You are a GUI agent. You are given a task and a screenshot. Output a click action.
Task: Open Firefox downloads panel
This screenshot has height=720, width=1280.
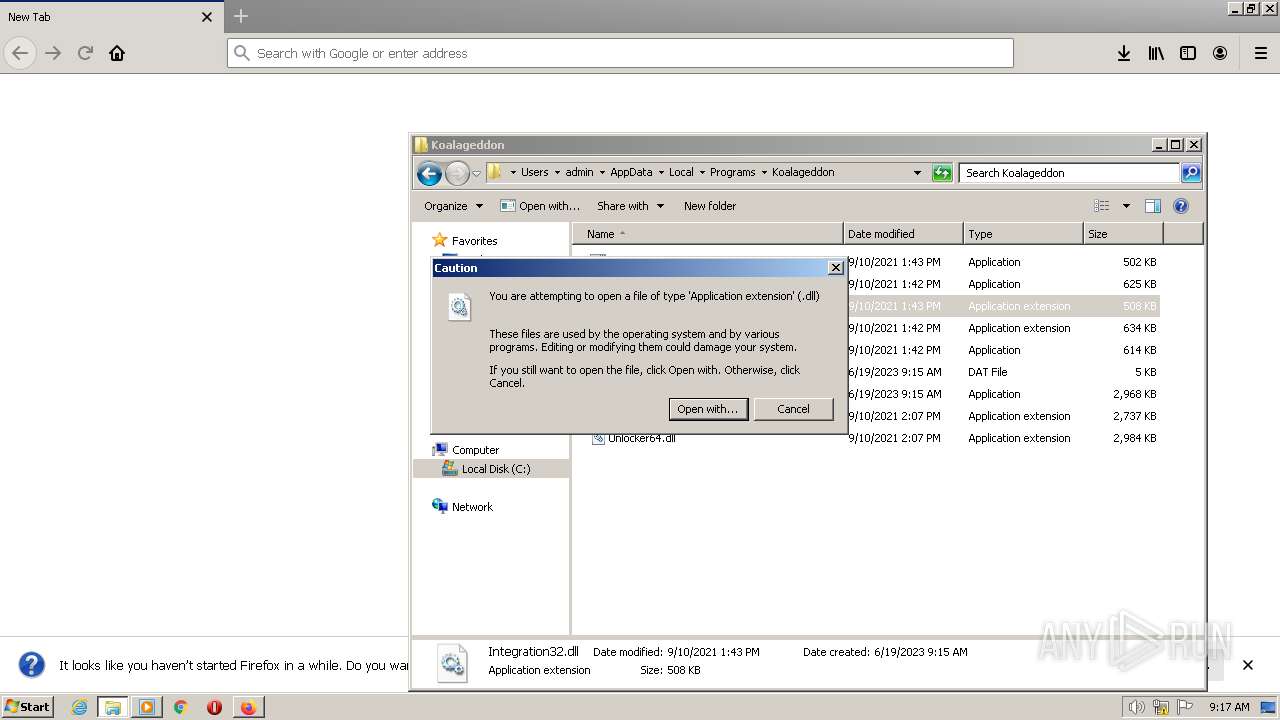[1124, 53]
